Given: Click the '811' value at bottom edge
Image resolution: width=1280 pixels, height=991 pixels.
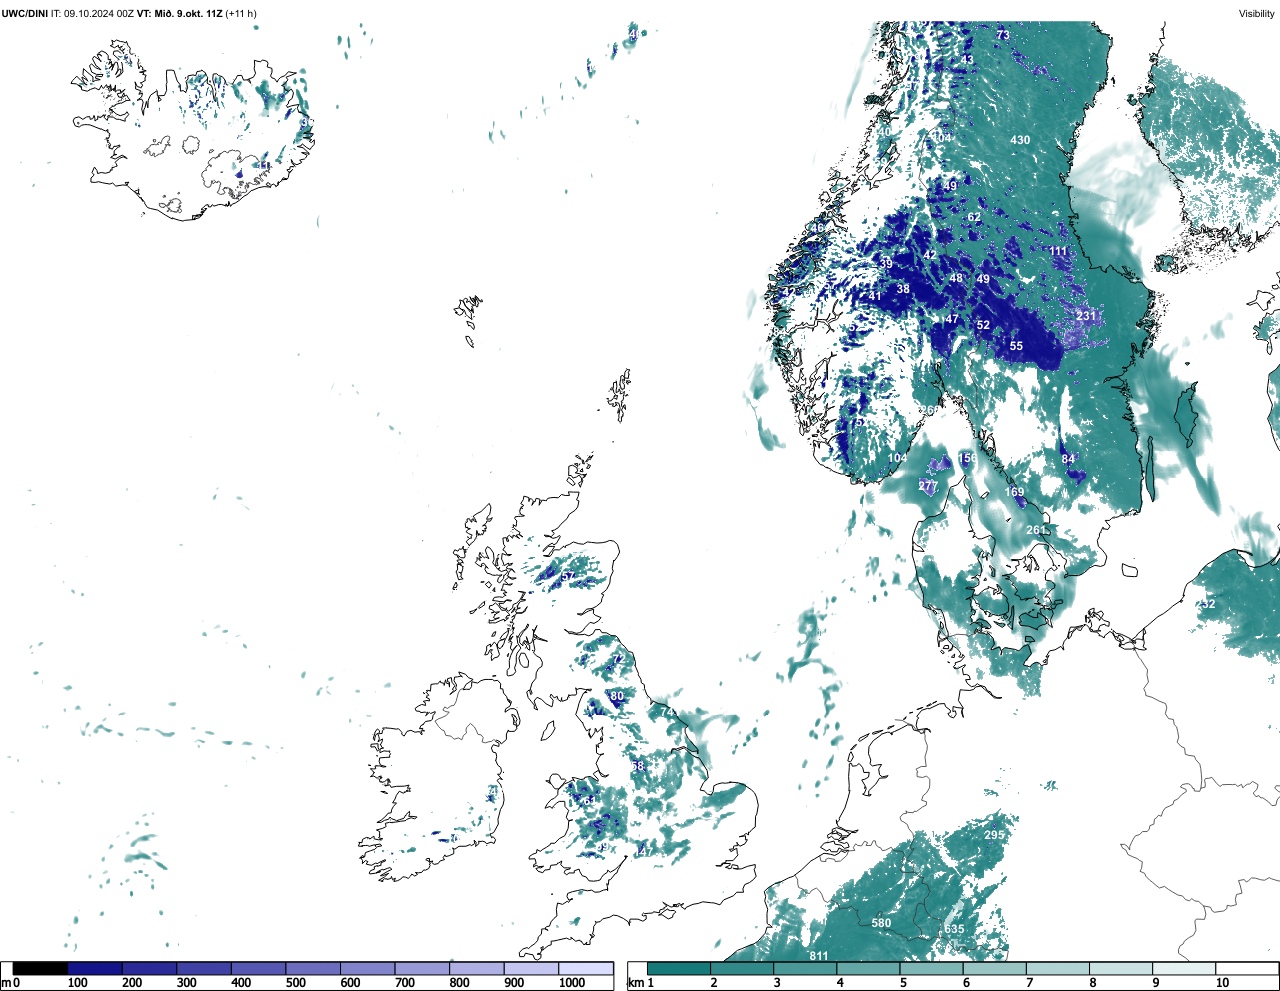Looking at the screenshot, I should tap(819, 956).
